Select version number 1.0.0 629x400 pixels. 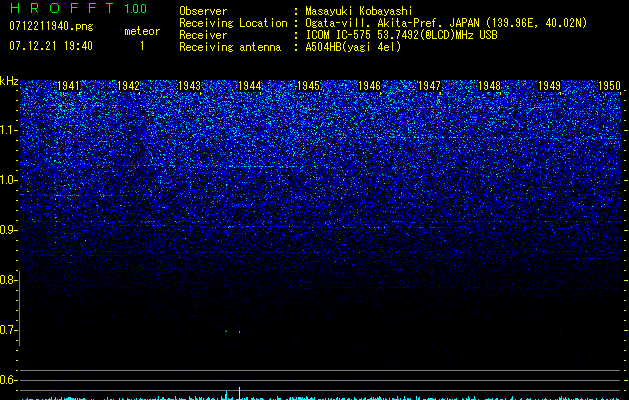coord(135,8)
